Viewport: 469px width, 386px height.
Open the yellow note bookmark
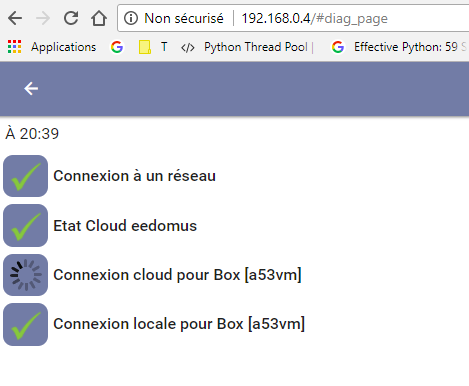click(x=145, y=47)
